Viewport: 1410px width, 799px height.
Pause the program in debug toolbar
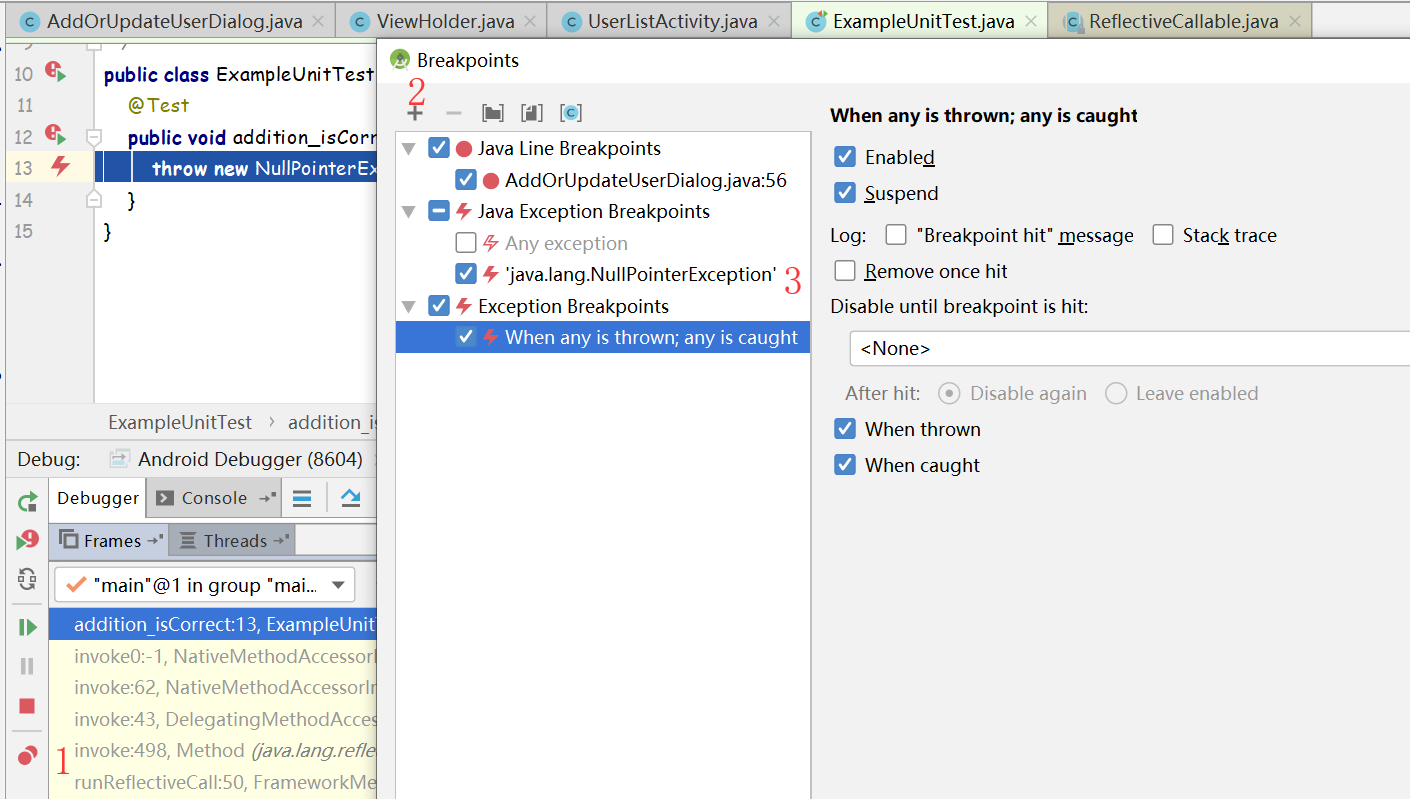tap(27, 666)
